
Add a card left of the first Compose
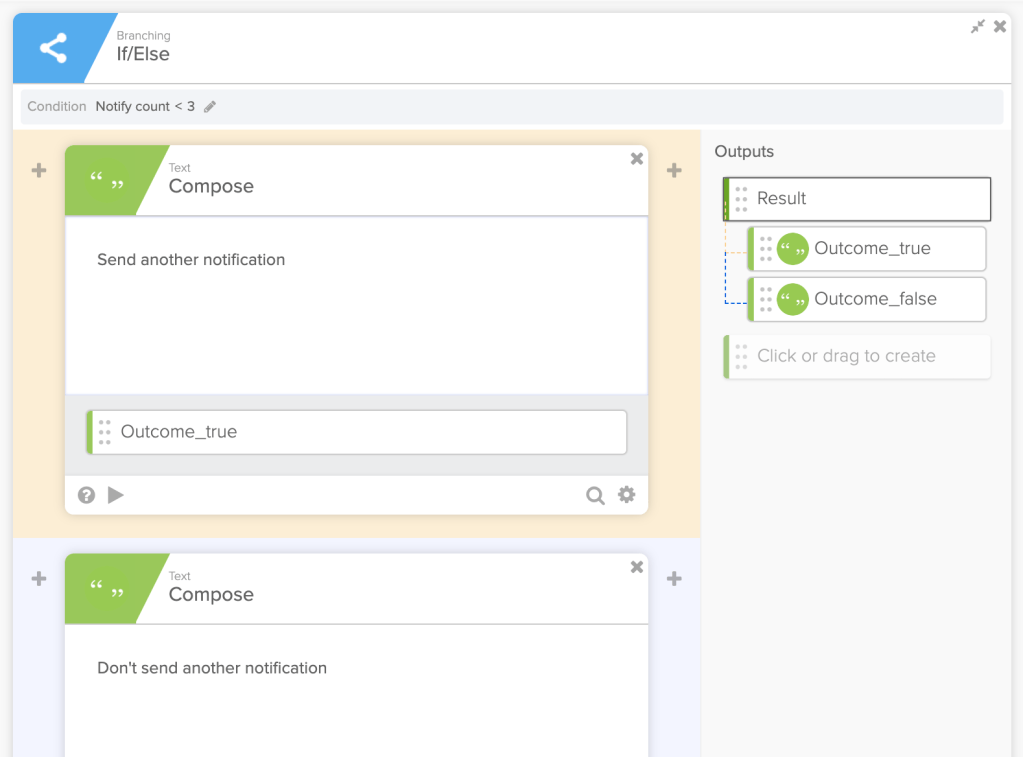(x=39, y=171)
